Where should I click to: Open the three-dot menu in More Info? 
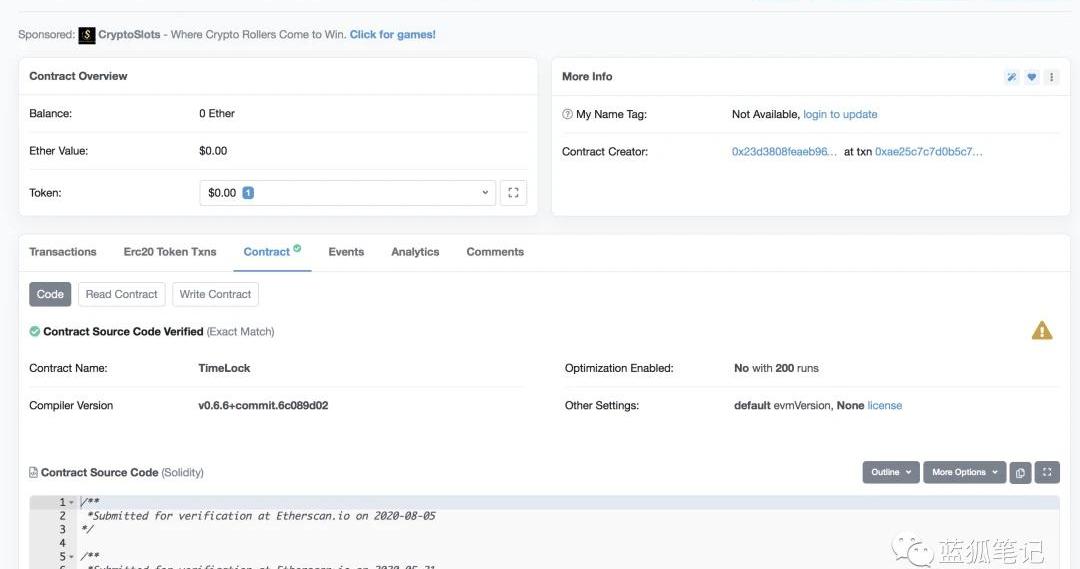click(x=1051, y=77)
